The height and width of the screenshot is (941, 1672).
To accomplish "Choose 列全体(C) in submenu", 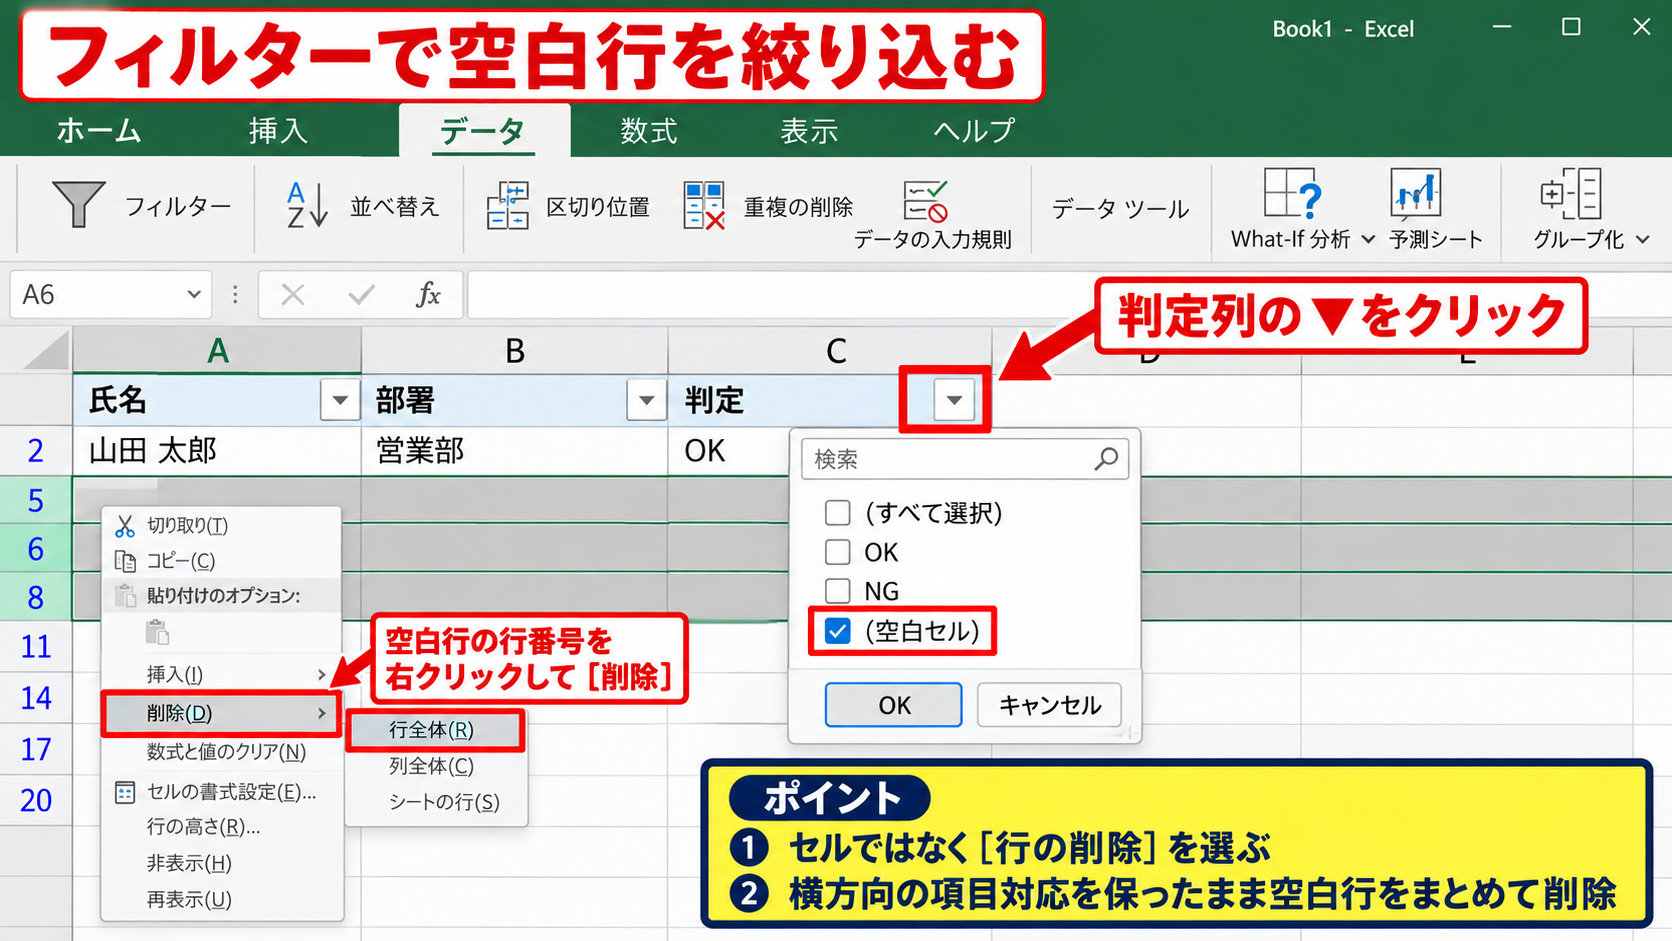I will 431,766.
